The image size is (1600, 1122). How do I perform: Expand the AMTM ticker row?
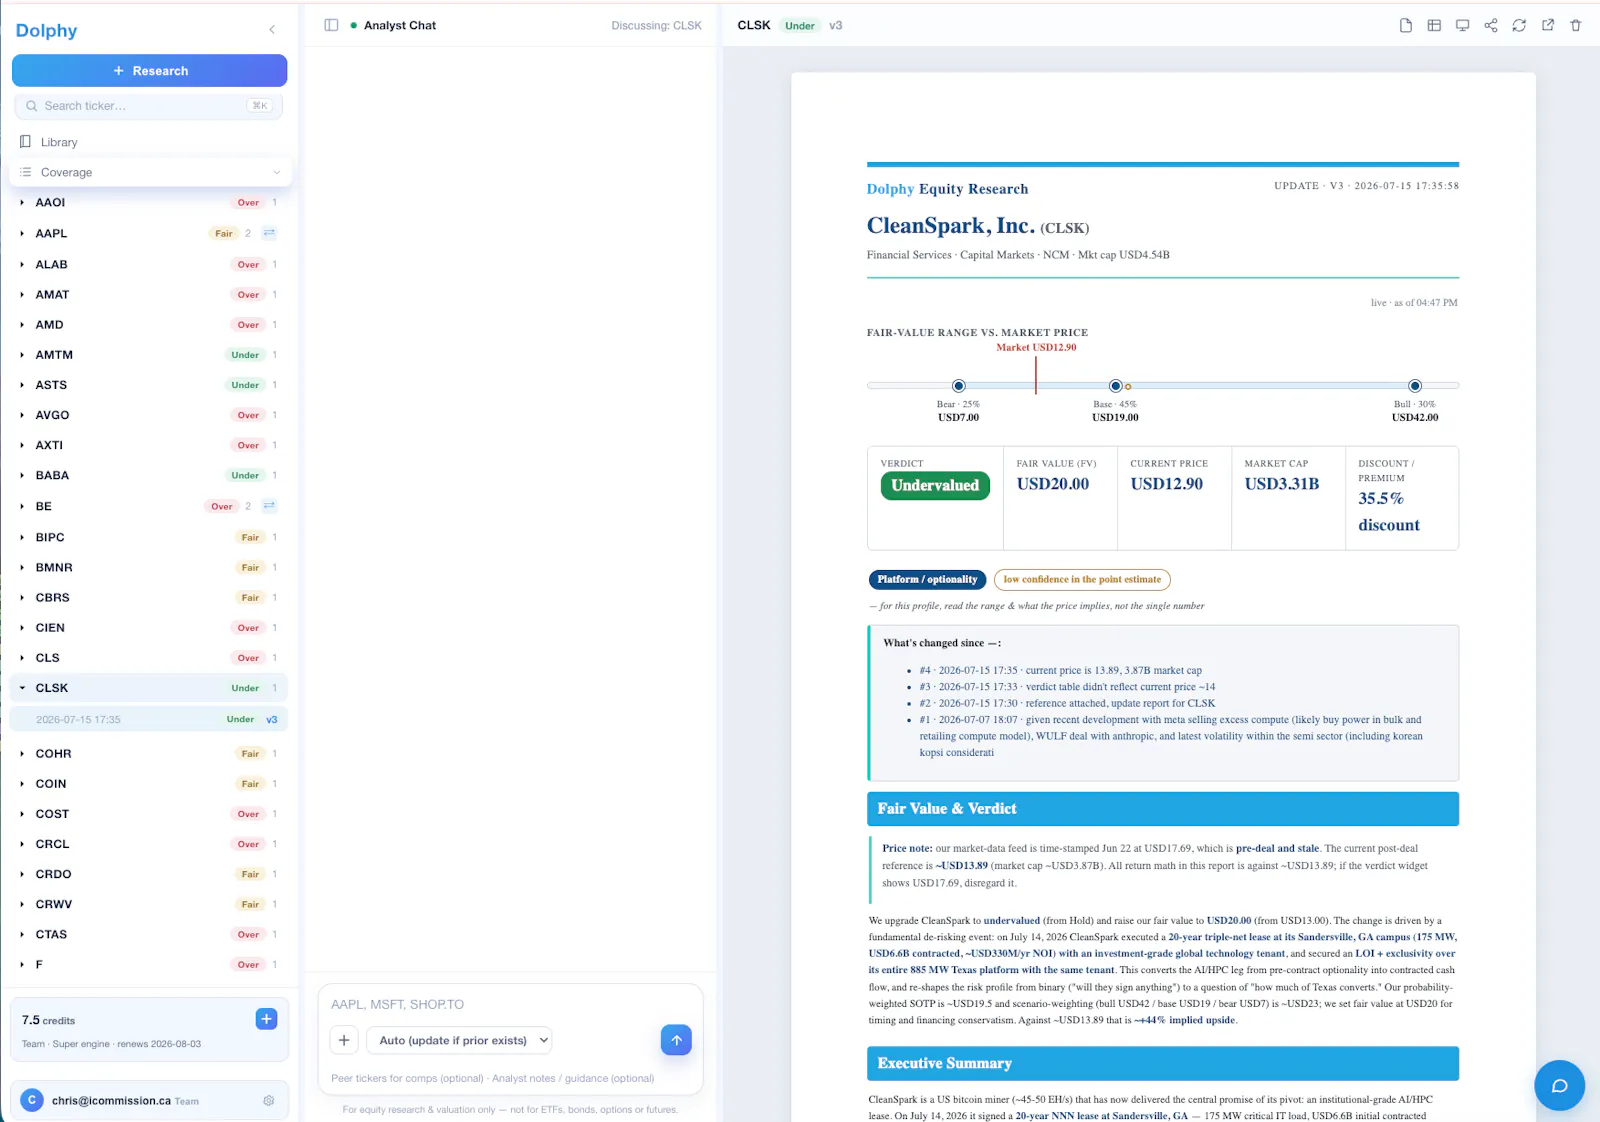coord(22,354)
